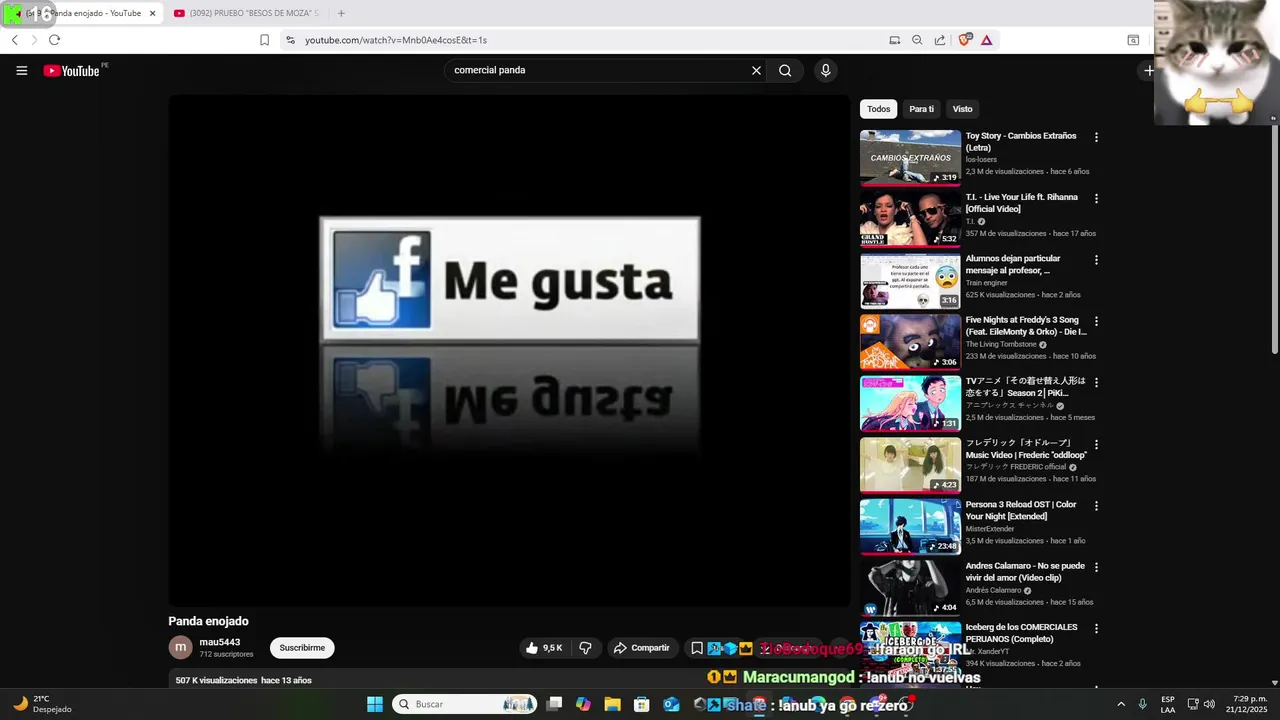Screen dimensions: 1280x720
Task: Click the Compartir share button
Action: [641, 648]
